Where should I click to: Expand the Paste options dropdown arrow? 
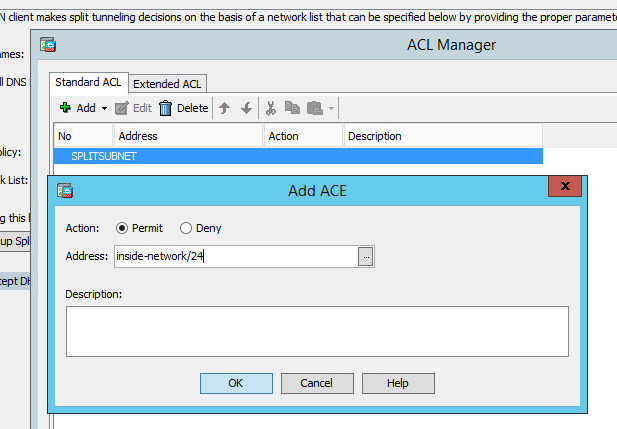coord(332,108)
